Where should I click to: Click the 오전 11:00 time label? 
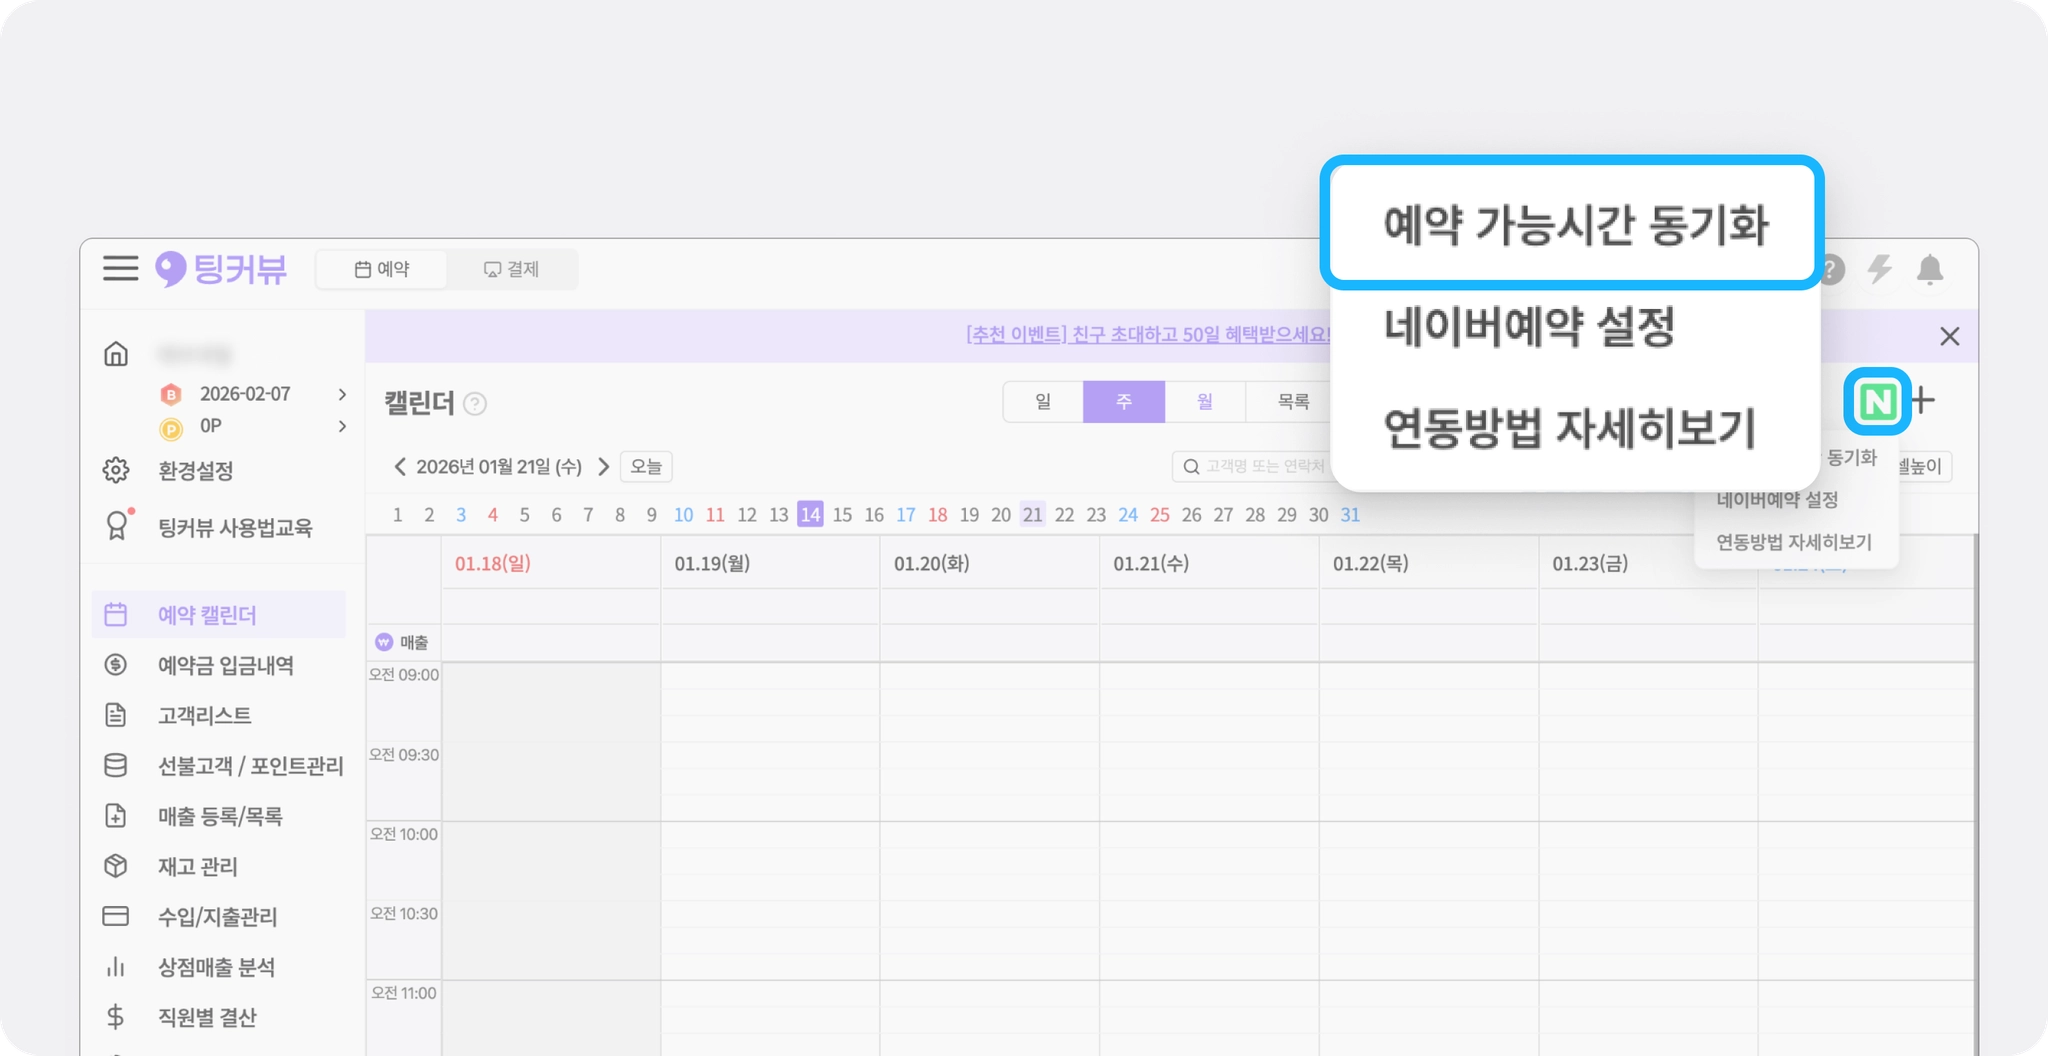coord(404,993)
